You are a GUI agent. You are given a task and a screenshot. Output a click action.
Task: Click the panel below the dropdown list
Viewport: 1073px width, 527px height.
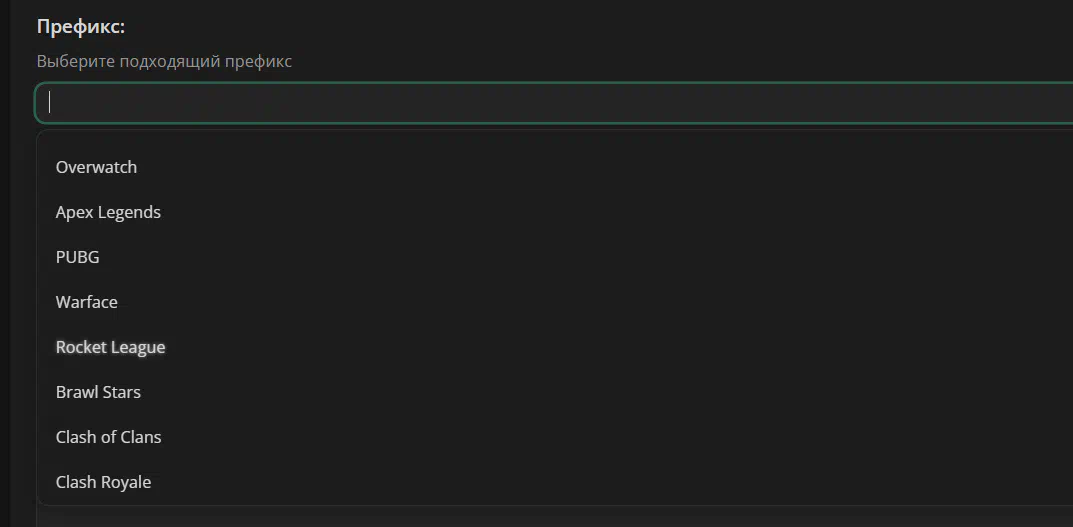coord(554,517)
